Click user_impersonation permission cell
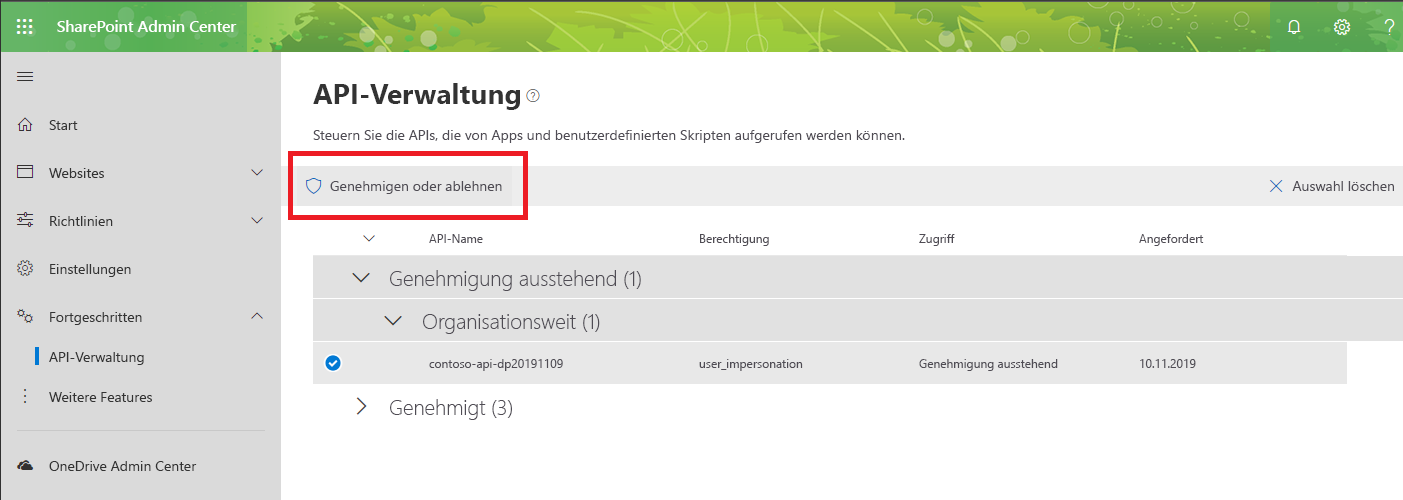1403x500 pixels. click(751, 364)
